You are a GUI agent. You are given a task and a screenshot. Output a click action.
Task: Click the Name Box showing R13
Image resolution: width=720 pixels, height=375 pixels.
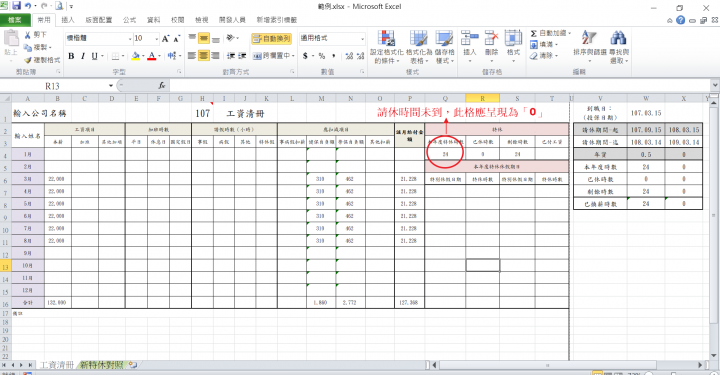(54, 85)
